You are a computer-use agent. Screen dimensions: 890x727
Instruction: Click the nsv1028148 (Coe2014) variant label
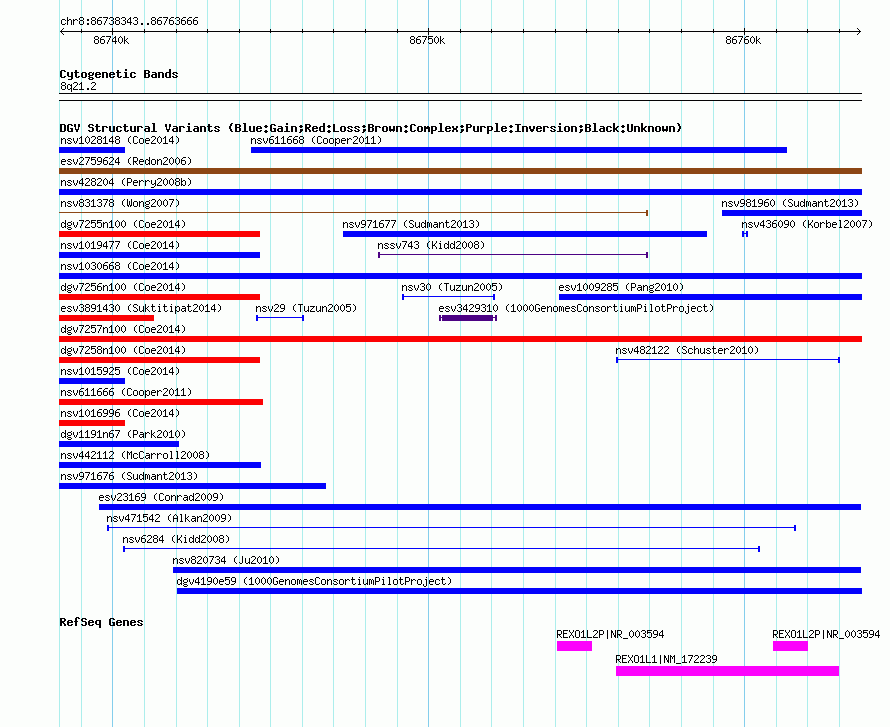point(120,140)
